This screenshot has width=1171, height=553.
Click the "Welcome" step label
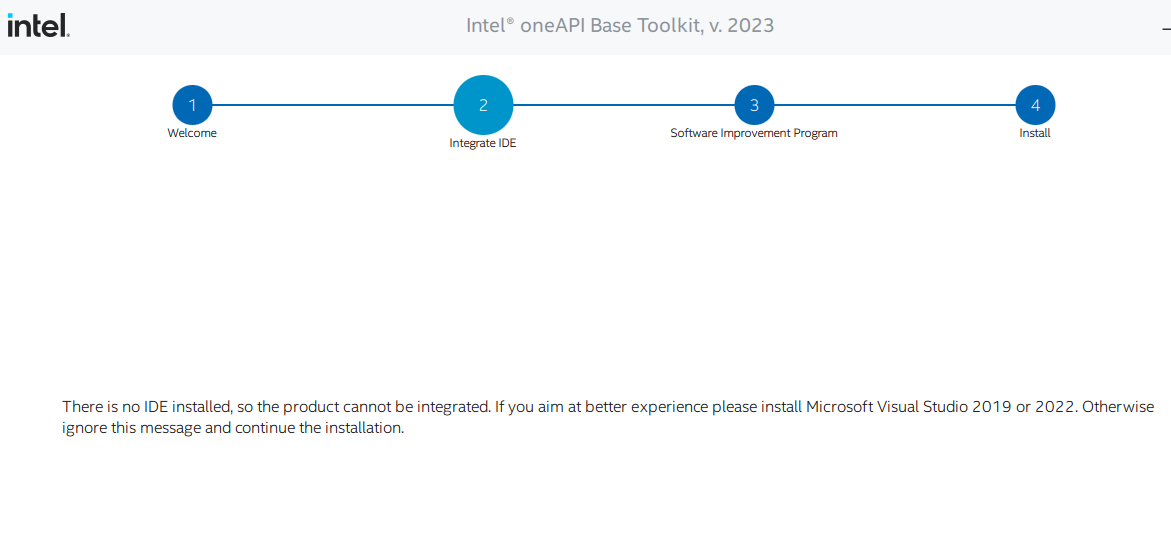[x=192, y=134]
